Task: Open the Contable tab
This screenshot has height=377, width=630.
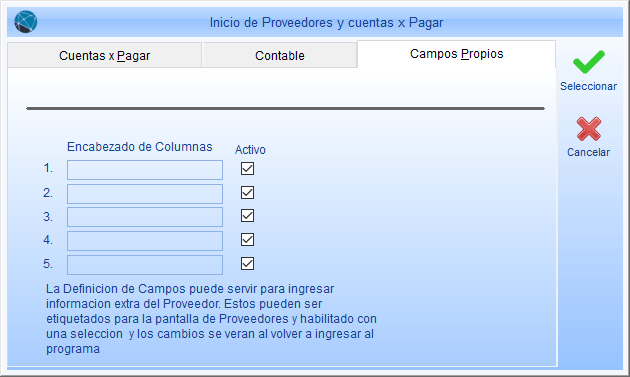Action: tap(280, 55)
